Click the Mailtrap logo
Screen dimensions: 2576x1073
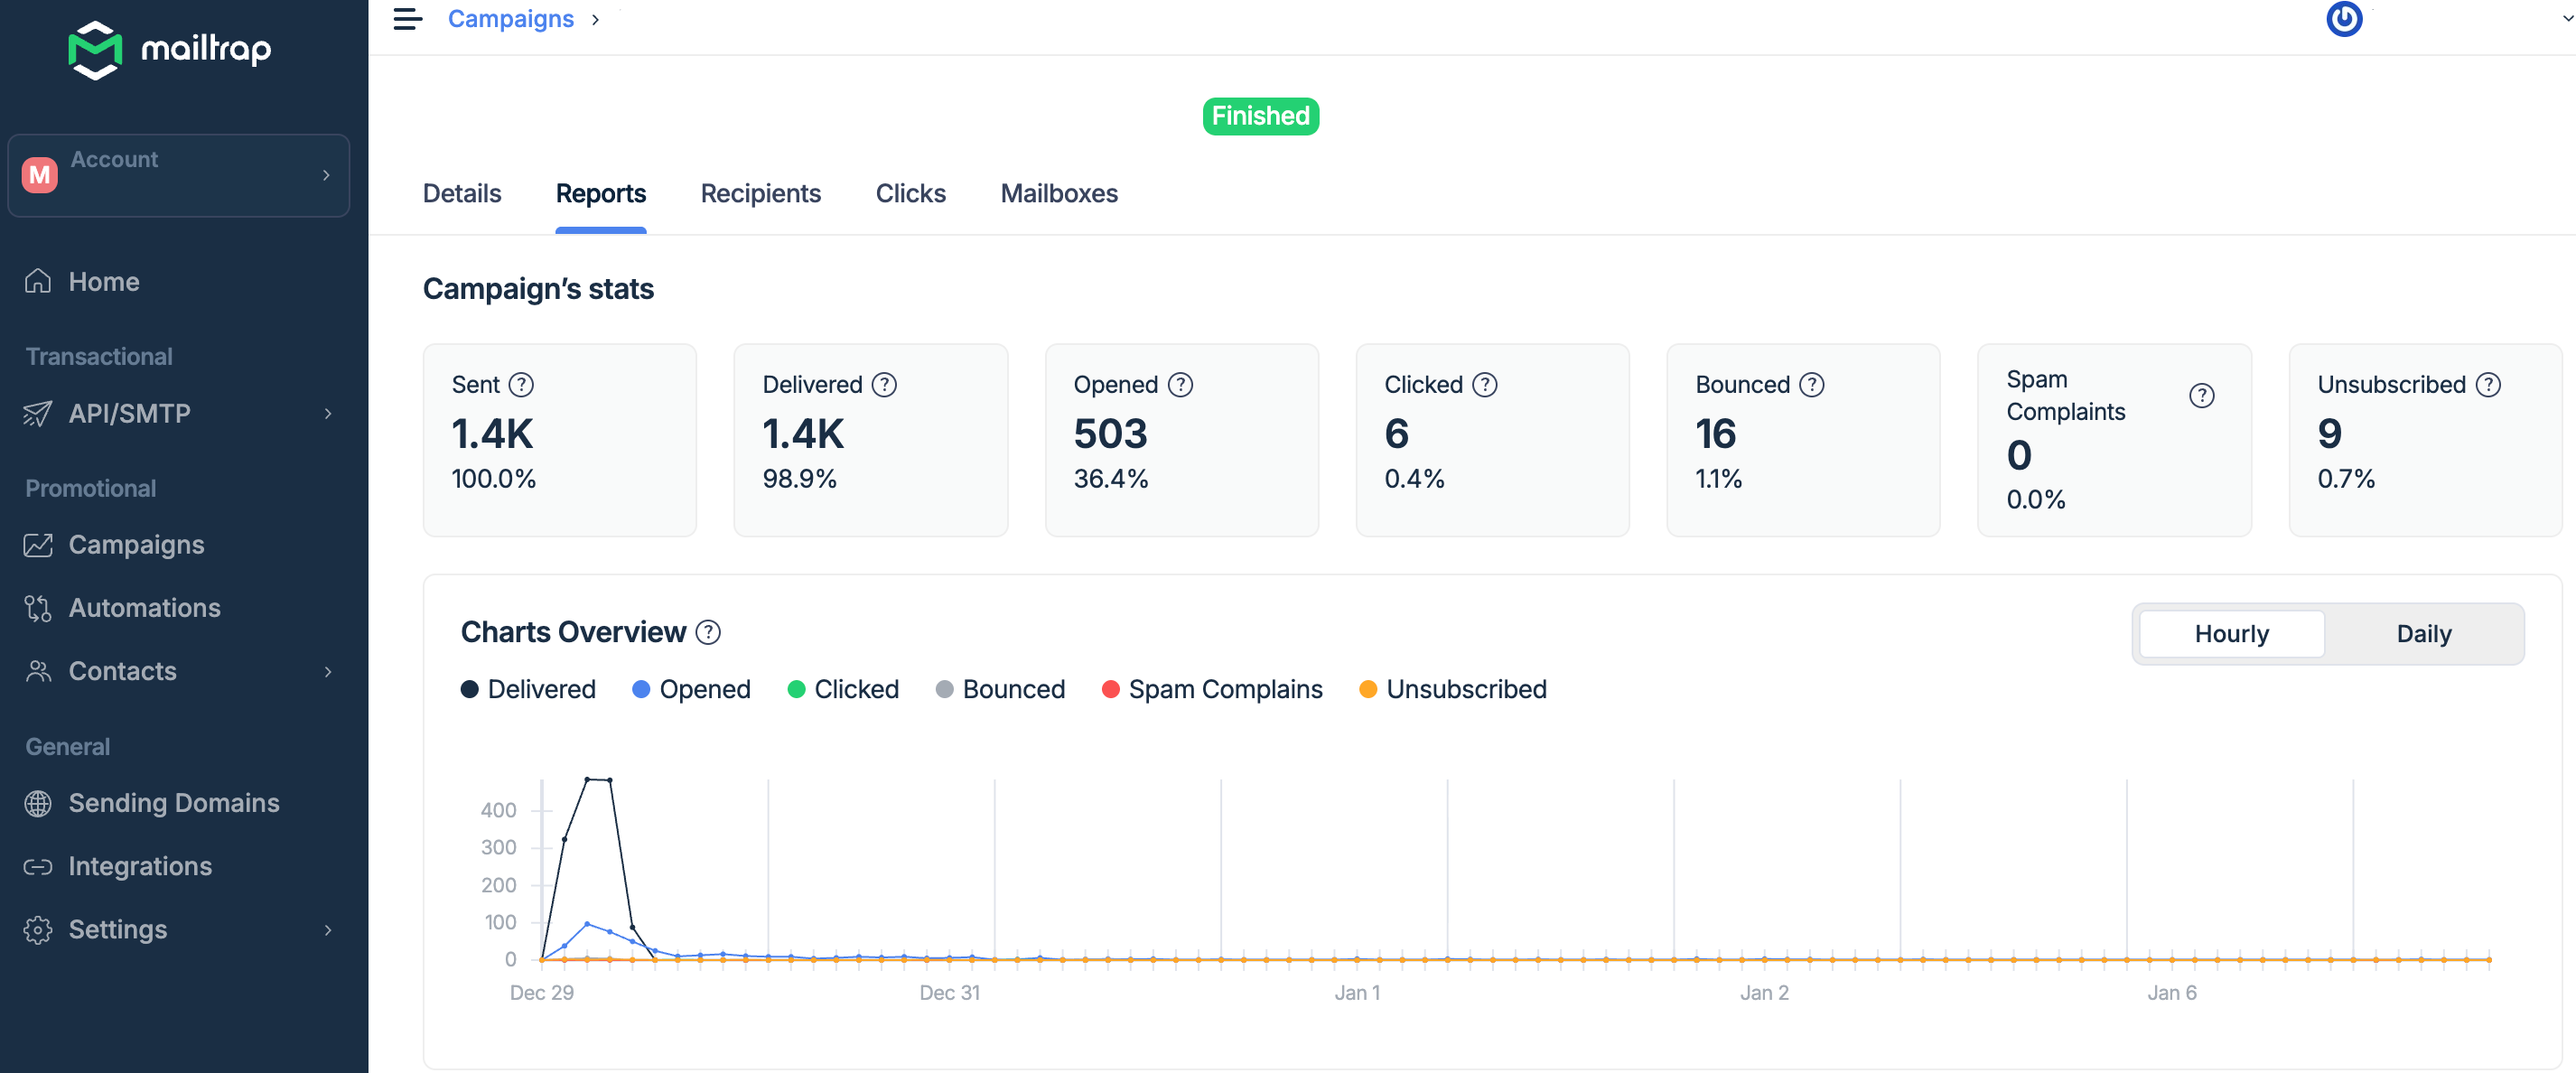169,49
